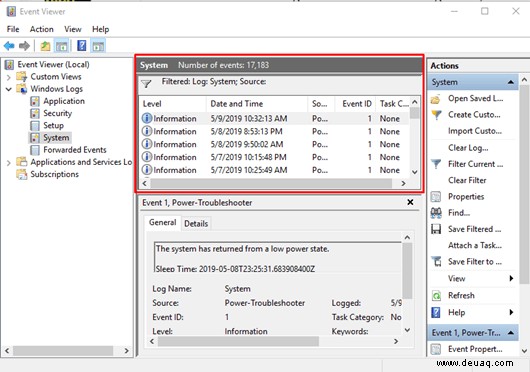Click the Setup log icon in tree
Image resolution: width=530 pixels, height=372 pixels.
pyautogui.click(x=35, y=125)
